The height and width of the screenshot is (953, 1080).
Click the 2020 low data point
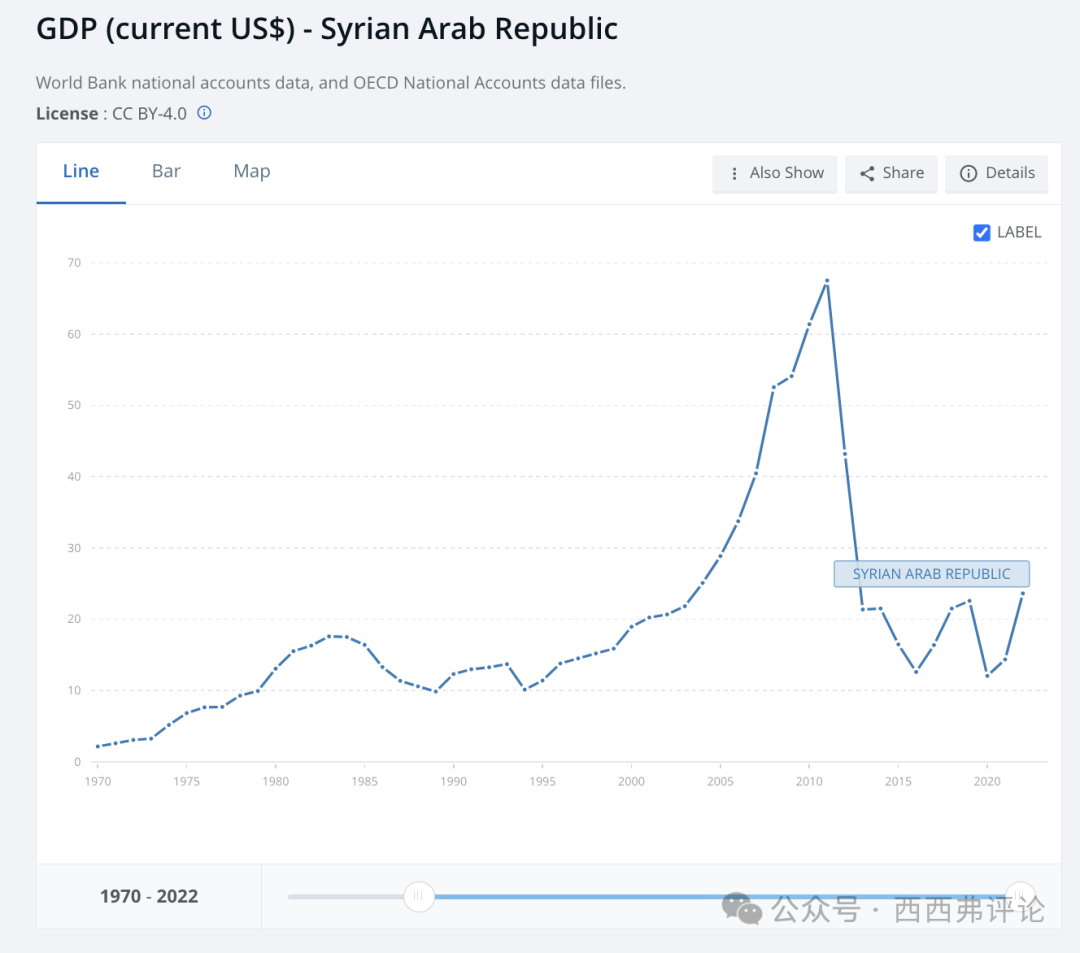[987, 676]
